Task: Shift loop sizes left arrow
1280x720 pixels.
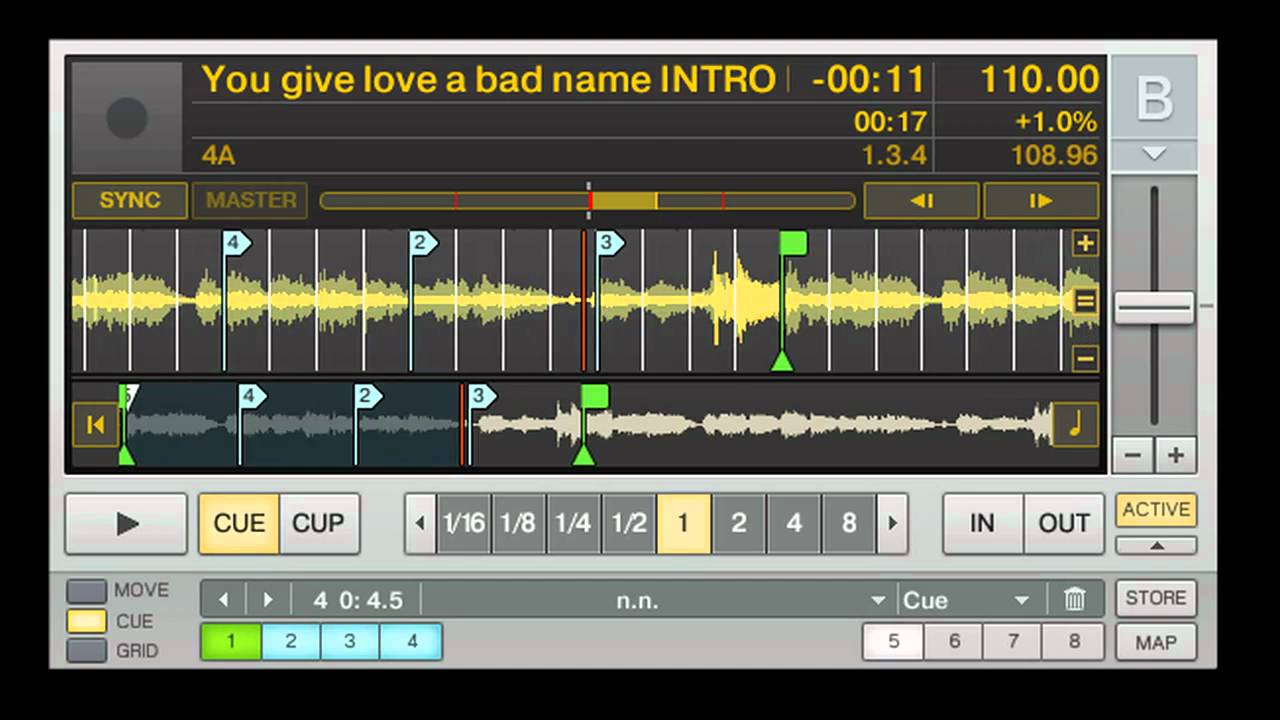Action: point(420,523)
